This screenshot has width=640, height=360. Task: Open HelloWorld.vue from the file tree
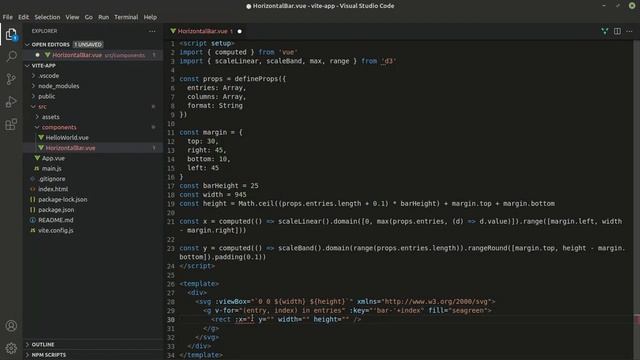(67, 138)
